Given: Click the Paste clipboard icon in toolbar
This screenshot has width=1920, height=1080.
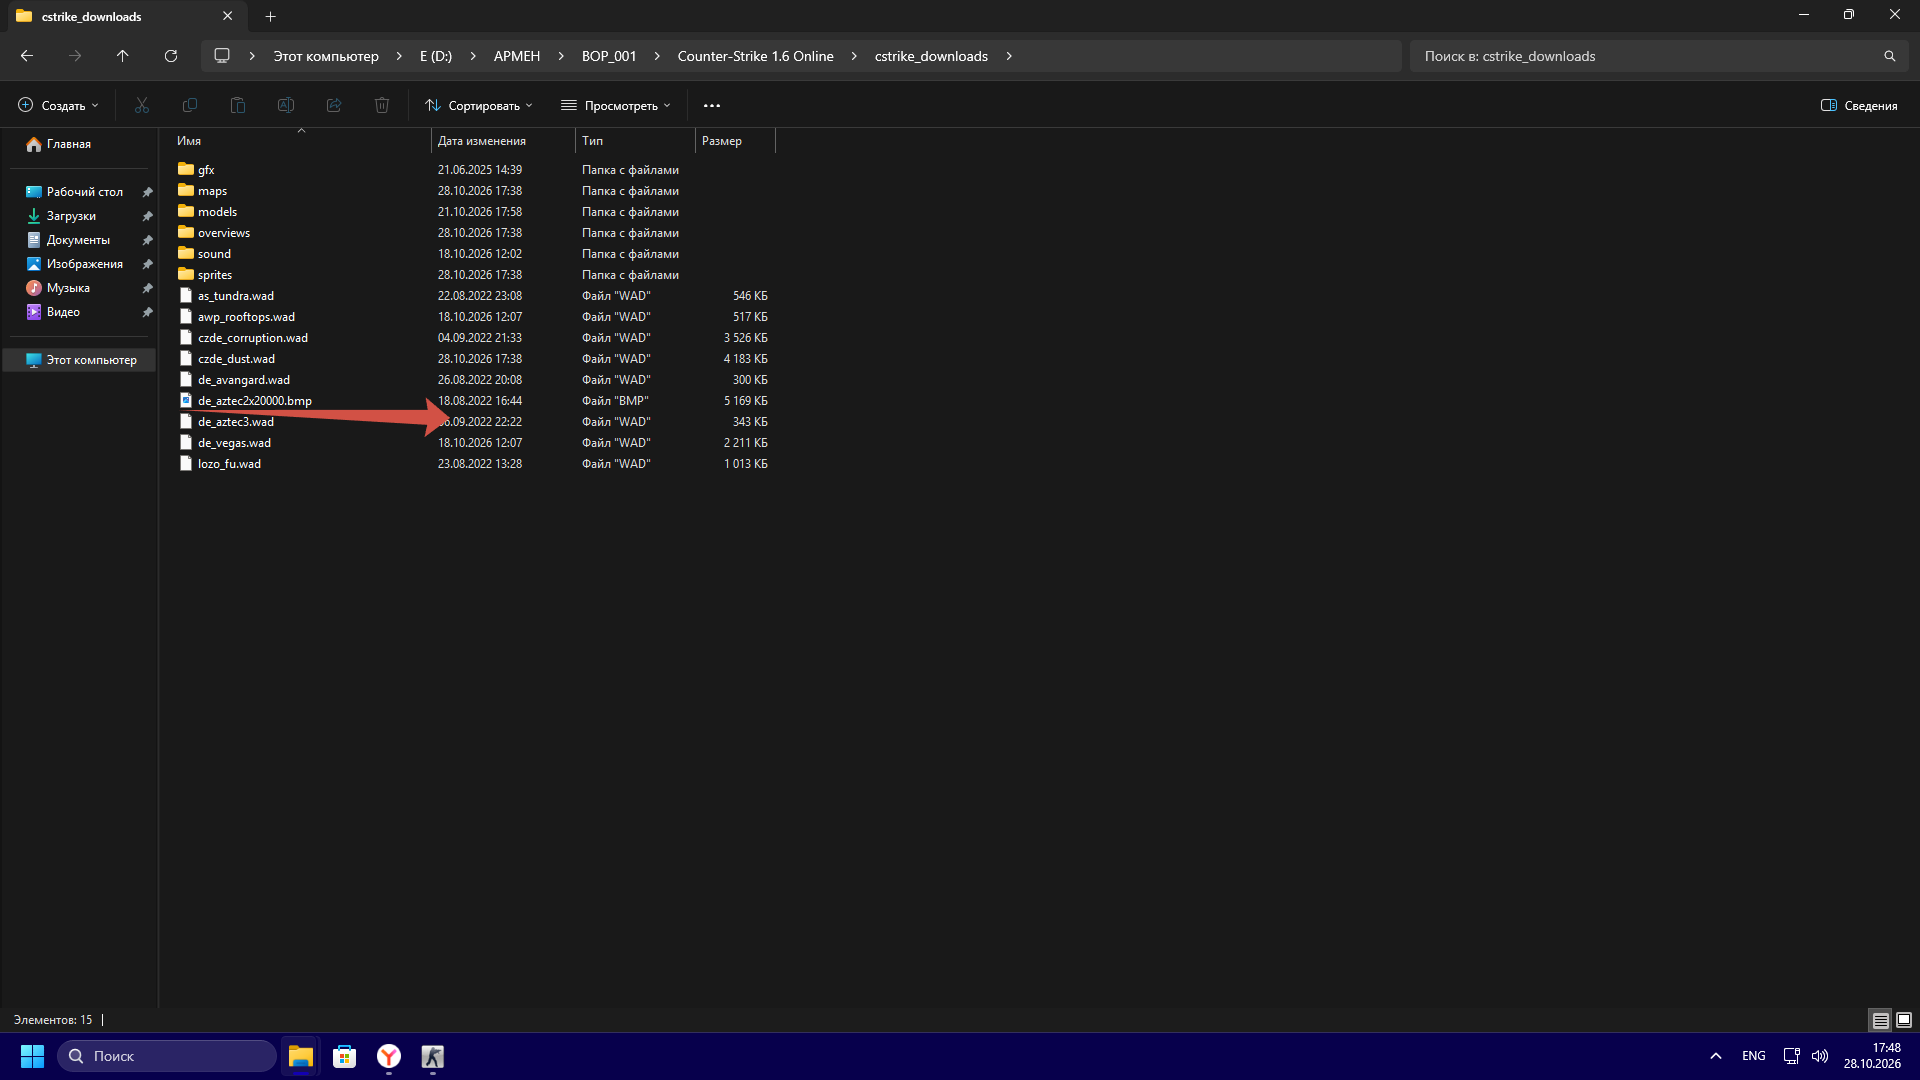Looking at the screenshot, I should click(238, 105).
